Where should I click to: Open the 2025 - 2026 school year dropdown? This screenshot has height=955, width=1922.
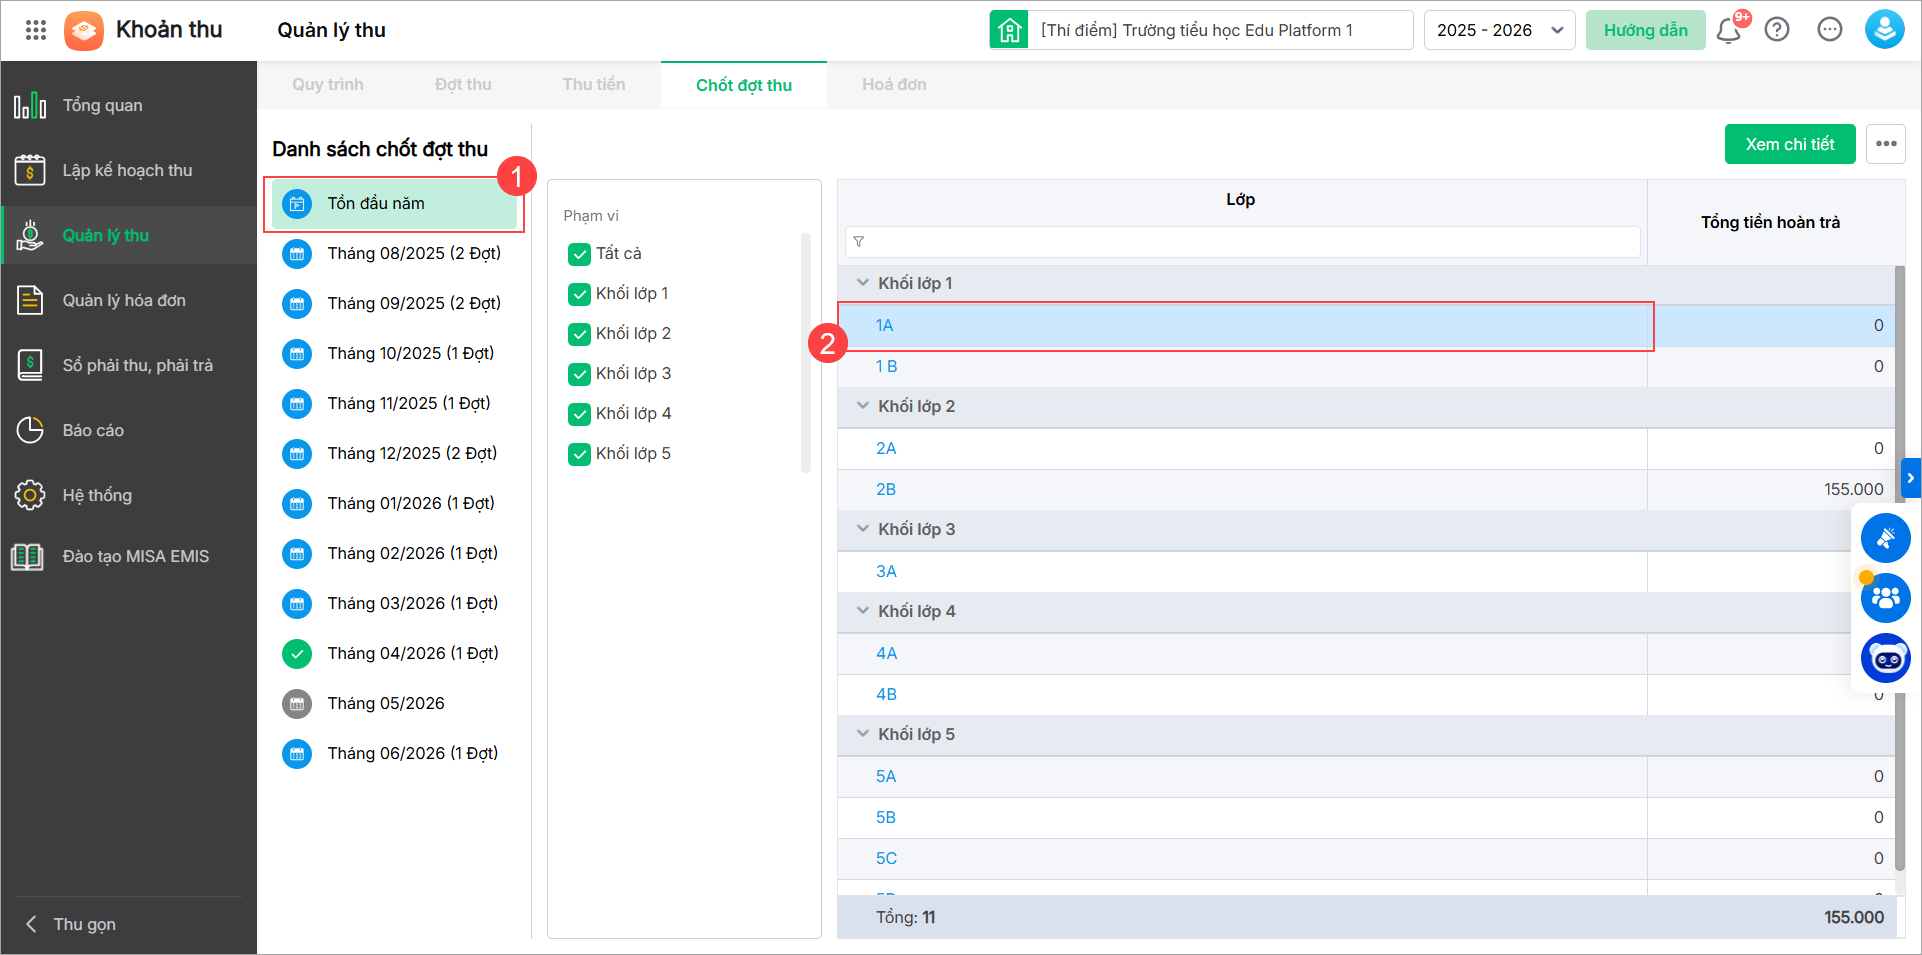click(x=1499, y=30)
